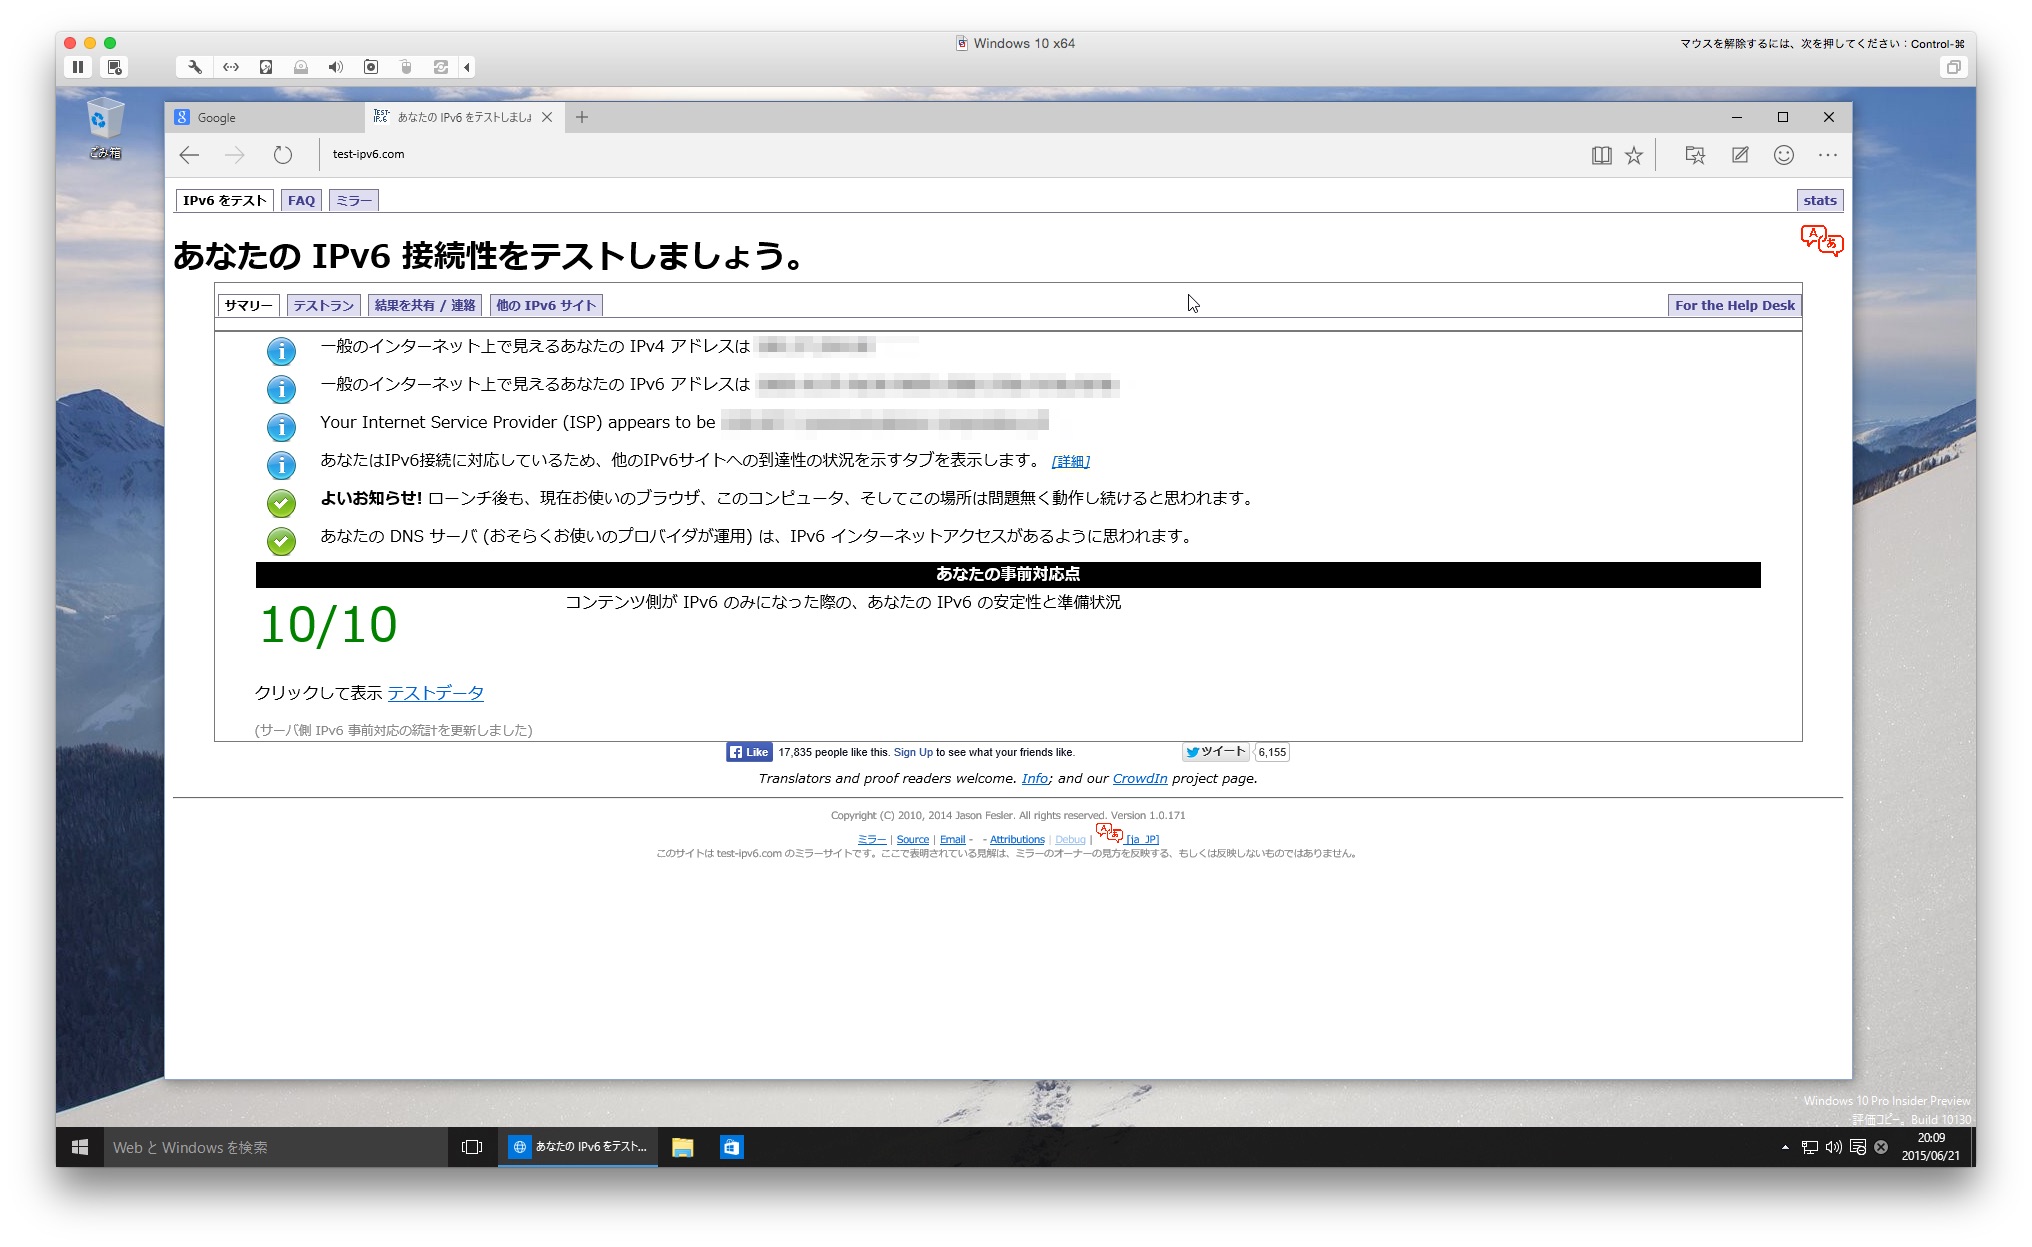
Task: Click the Sign Up link
Action: (913, 752)
